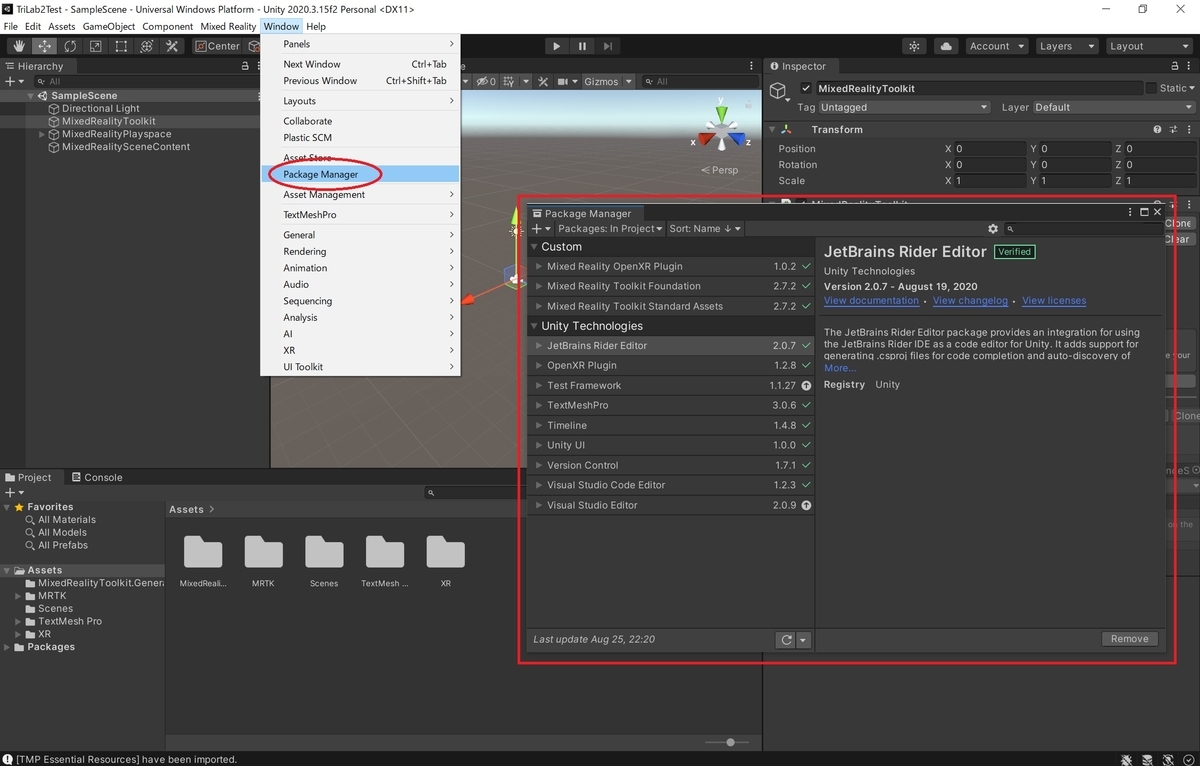Select the combined Transform tool in toolbar
1200x766 pixels.
click(147, 46)
